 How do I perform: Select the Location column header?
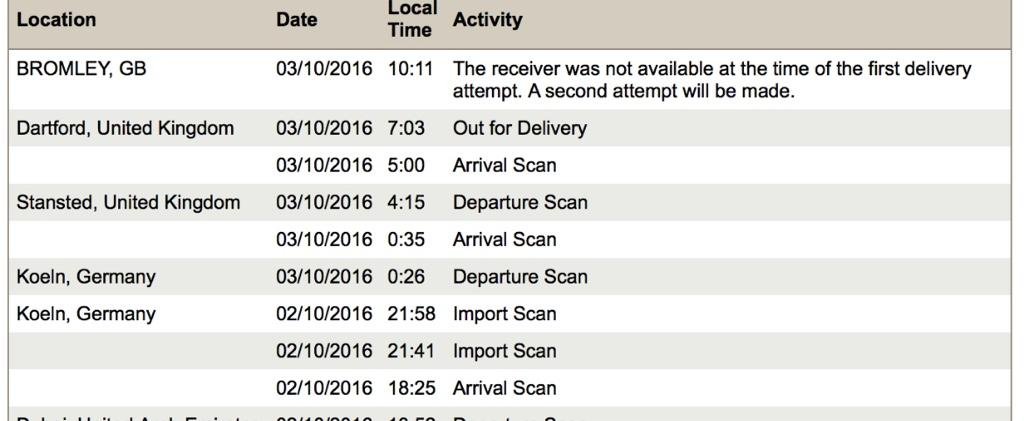[56, 20]
